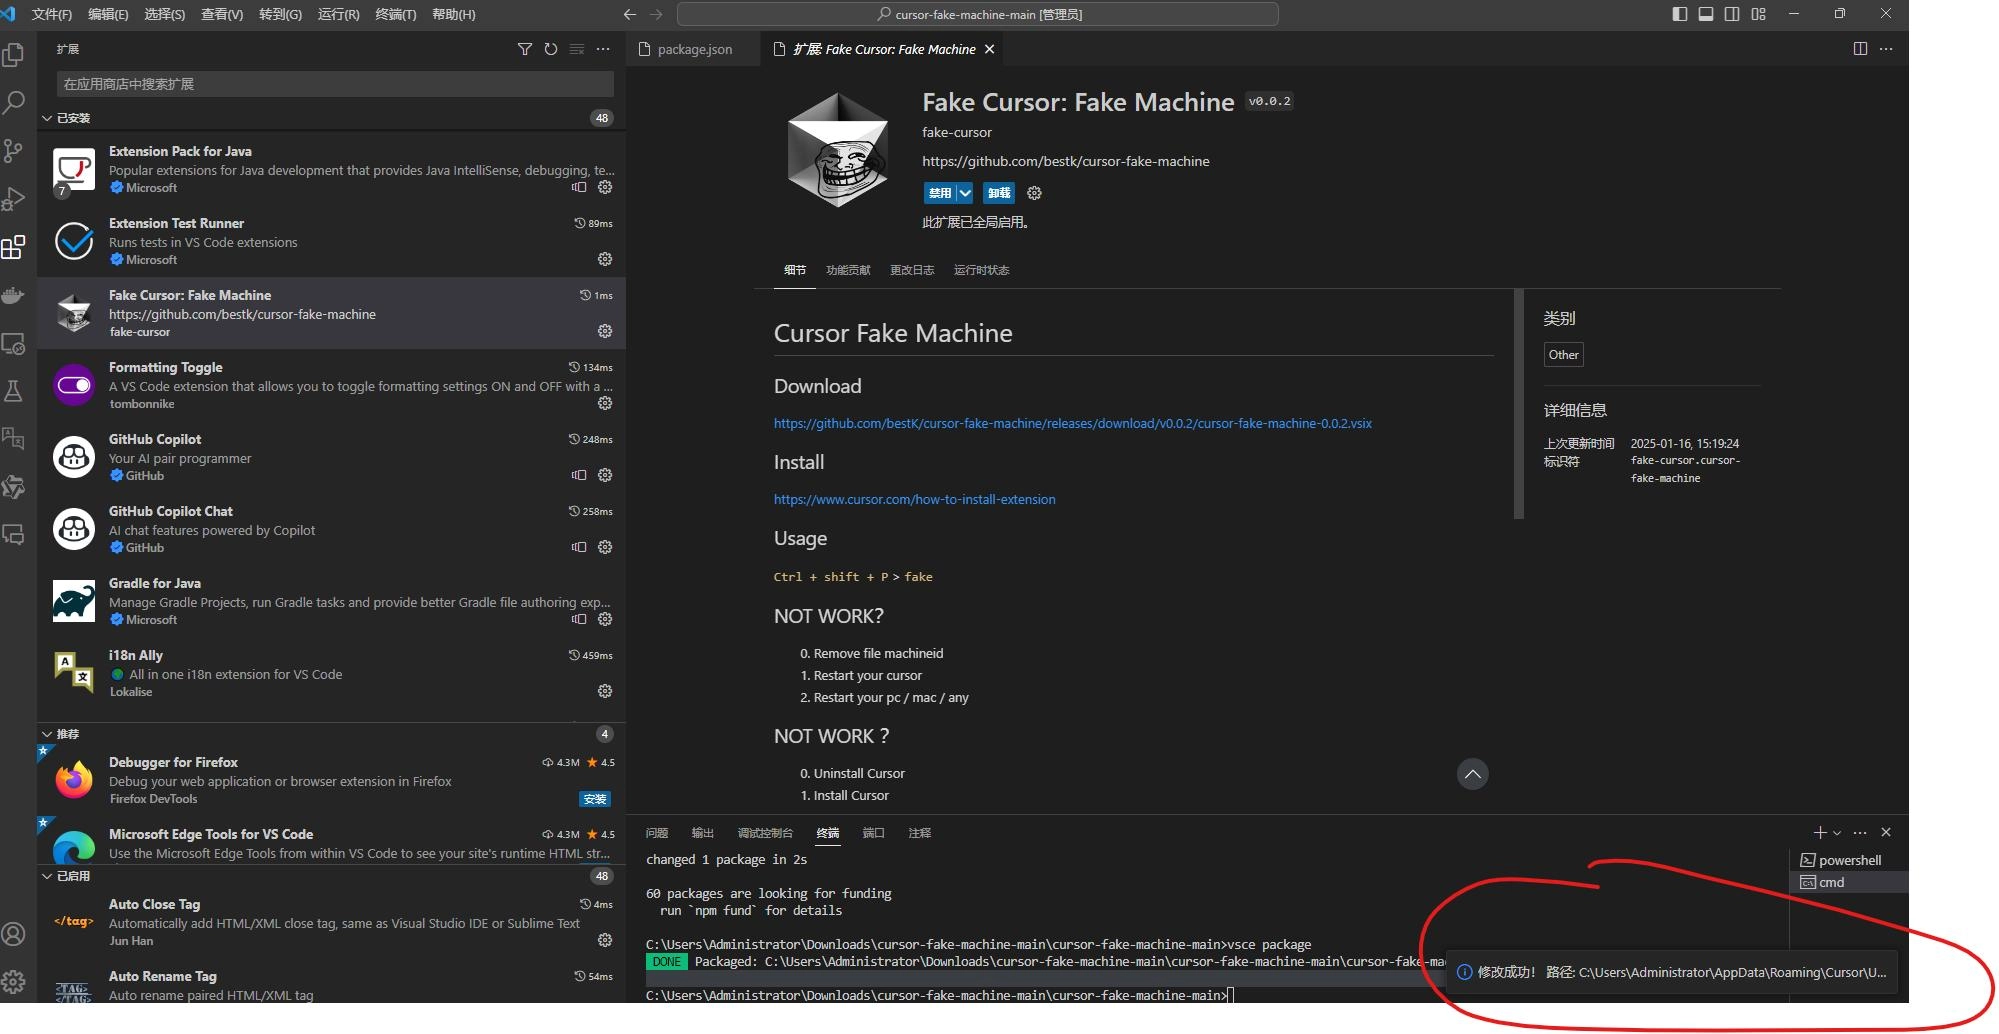This screenshot has height=1034, width=1999.
Task: Open gear for Extension Test Runner
Action: coord(605,259)
